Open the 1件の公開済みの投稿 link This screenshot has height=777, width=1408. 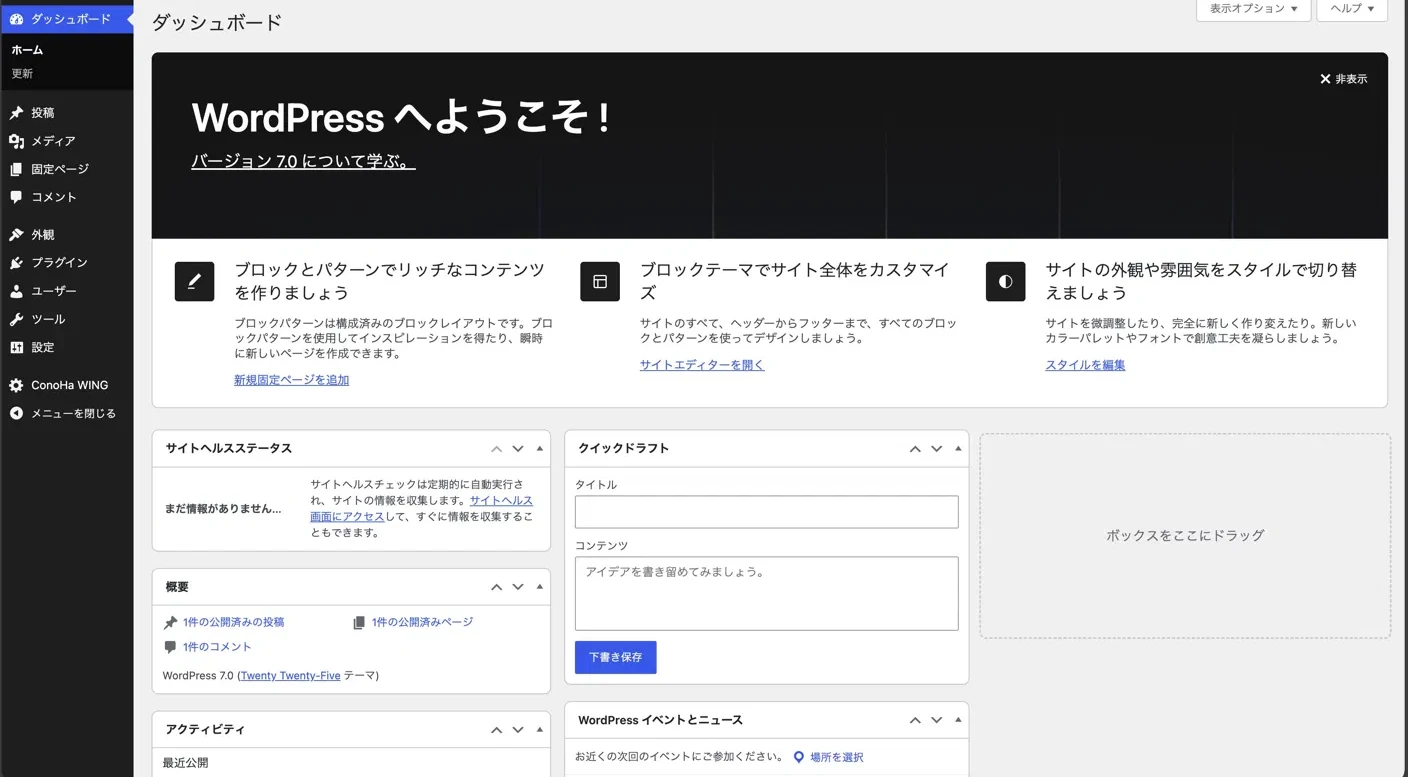(x=233, y=622)
